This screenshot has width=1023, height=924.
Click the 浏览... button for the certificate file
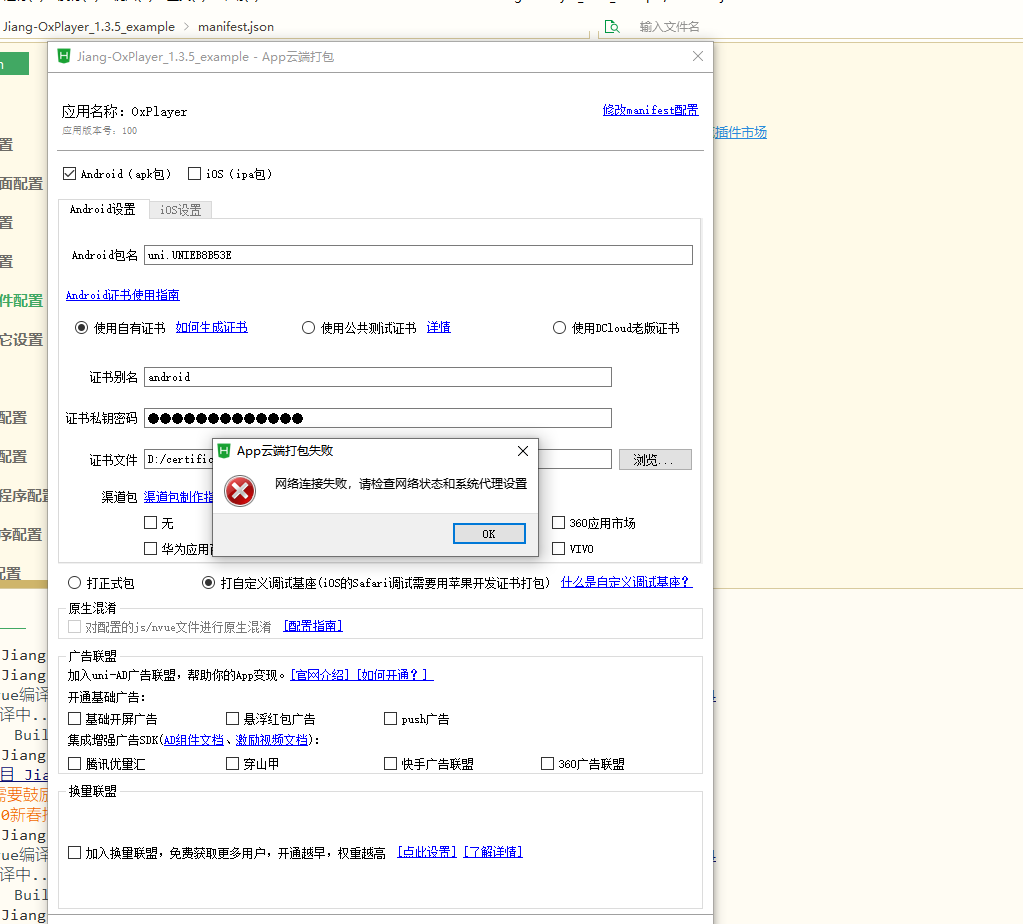[655, 460]
